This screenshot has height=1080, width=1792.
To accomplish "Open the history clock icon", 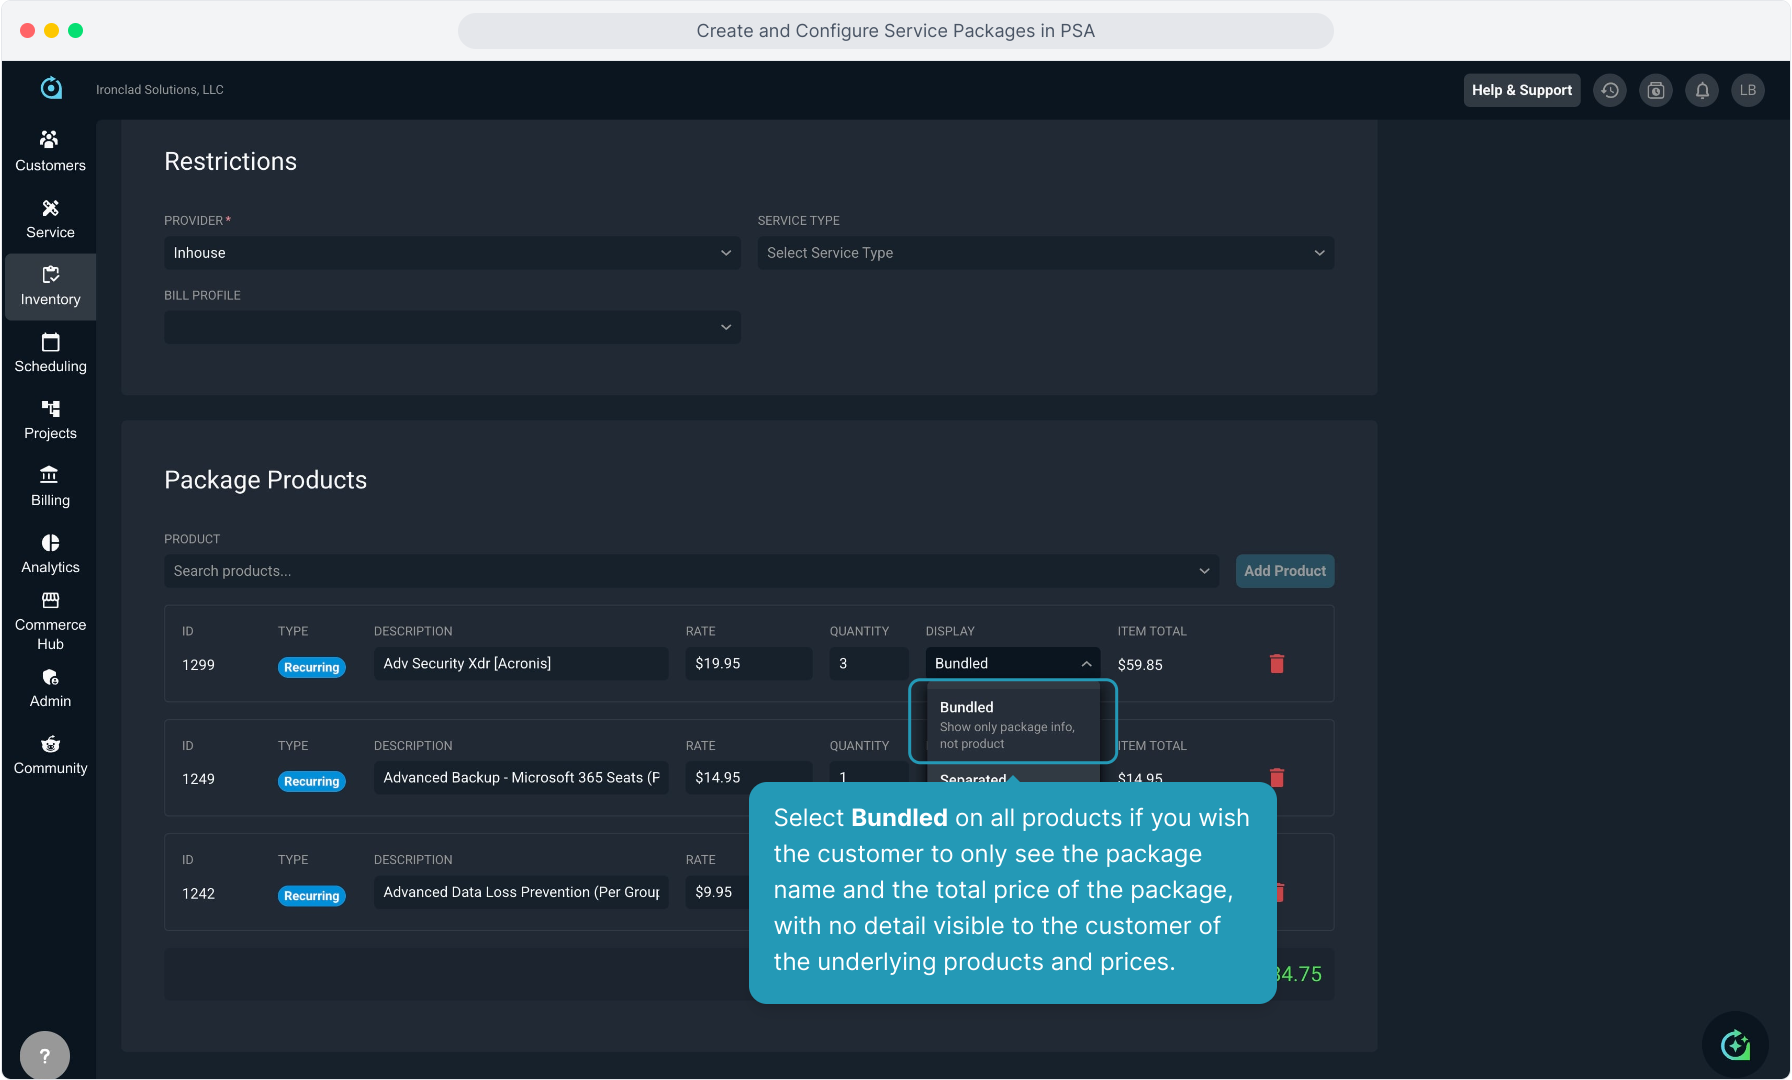I will tap(1610, 90).
